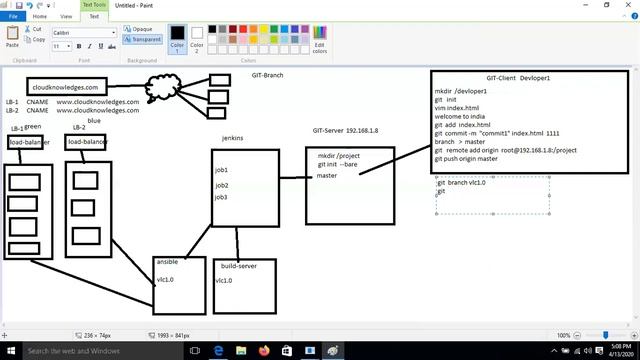Select Transparent background option
This screenshot has height=360, width=640.
click(142, 39)
